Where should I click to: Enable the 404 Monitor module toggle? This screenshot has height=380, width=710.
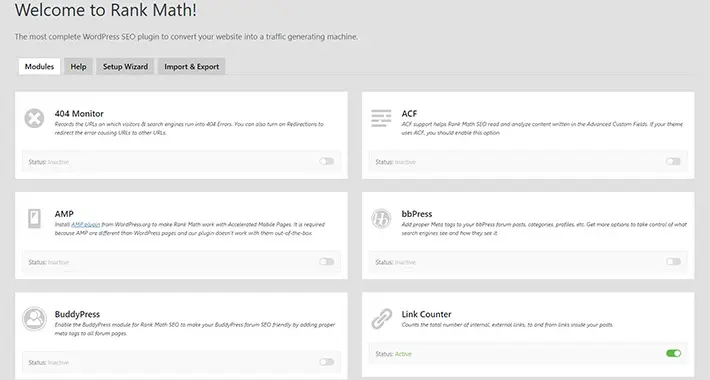(x=326, y=161)
